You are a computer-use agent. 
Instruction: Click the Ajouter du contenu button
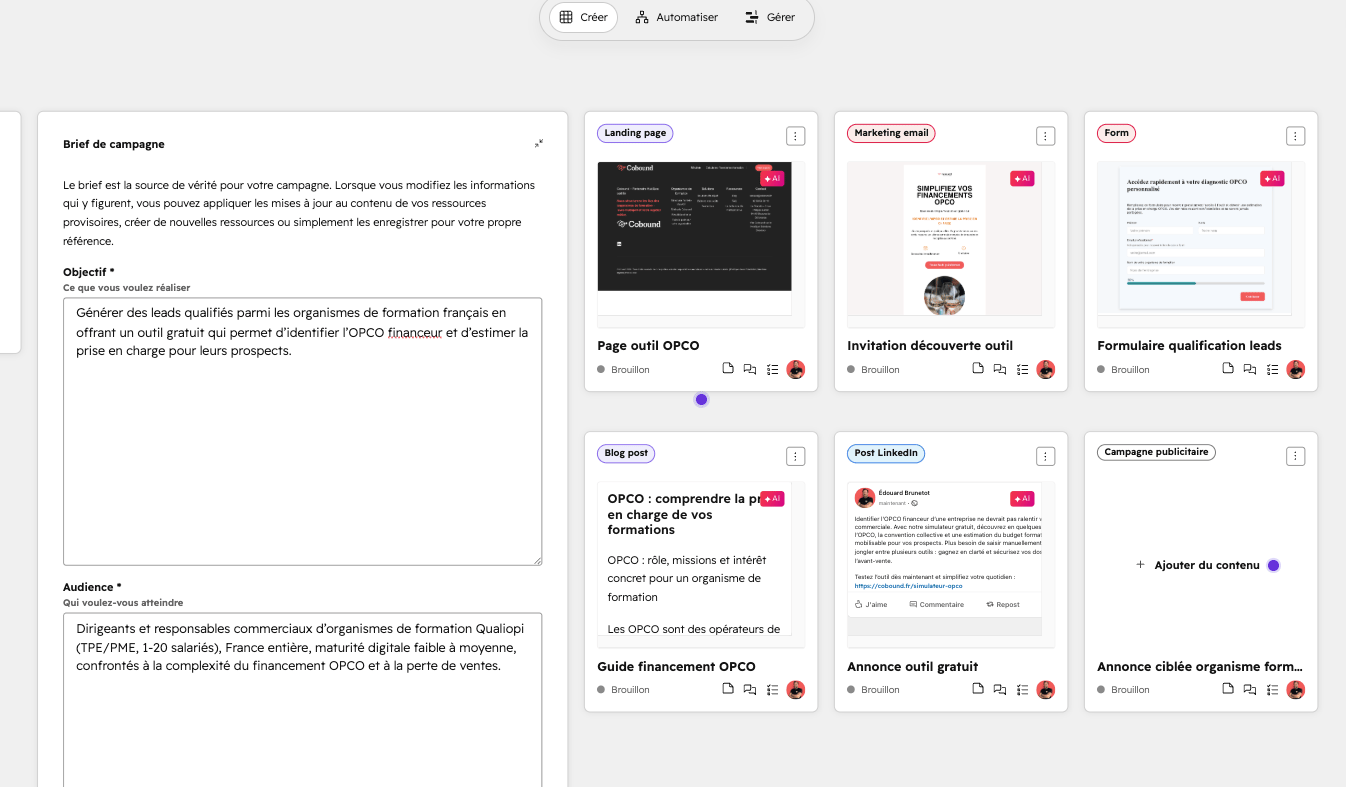(x=1197, y=565)
